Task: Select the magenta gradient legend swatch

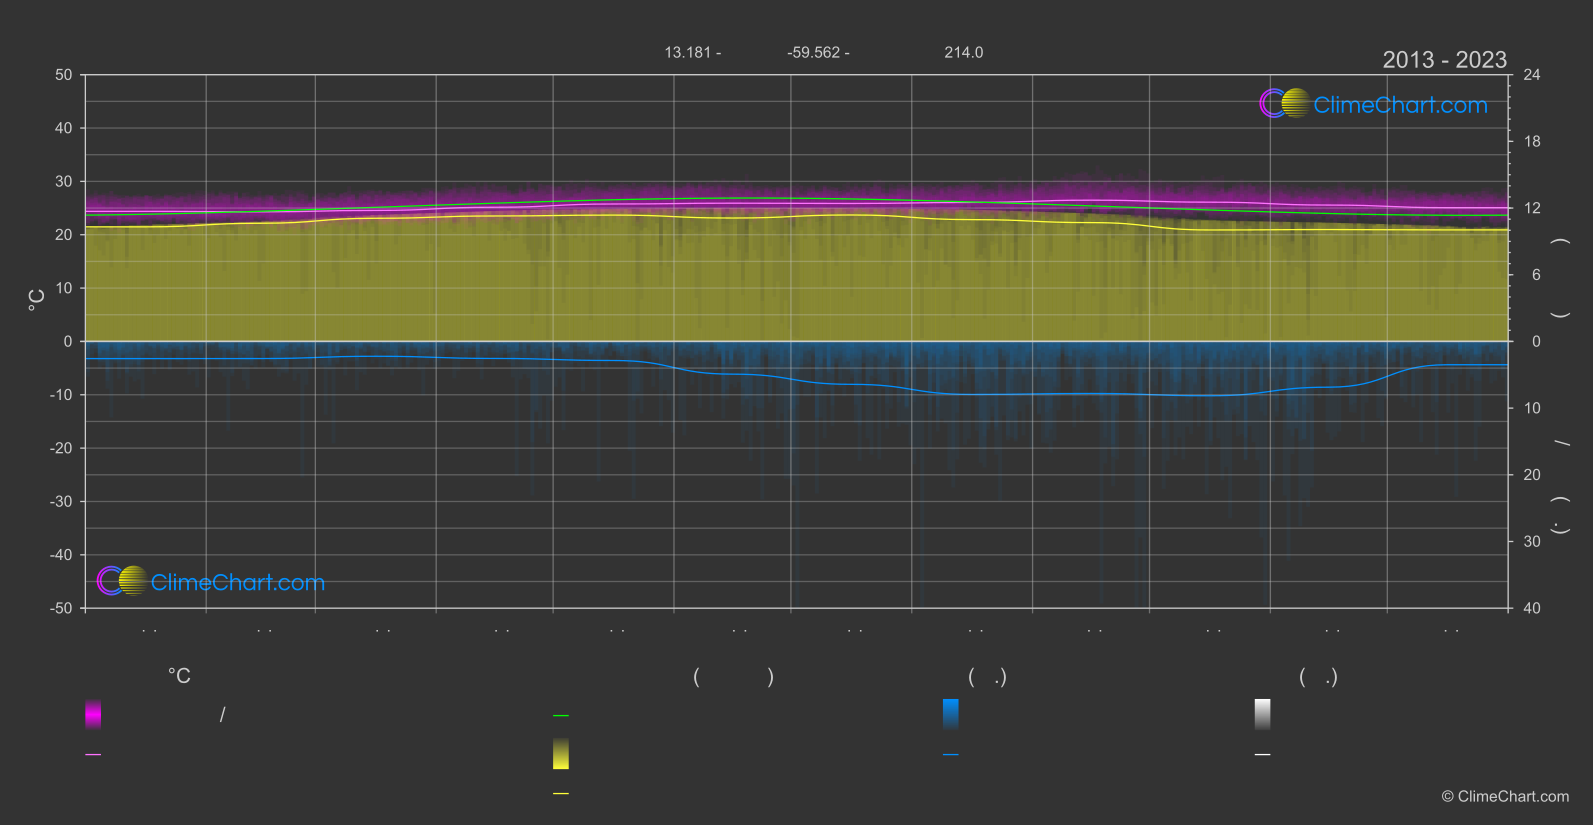Action: click(x=93, y=714)
